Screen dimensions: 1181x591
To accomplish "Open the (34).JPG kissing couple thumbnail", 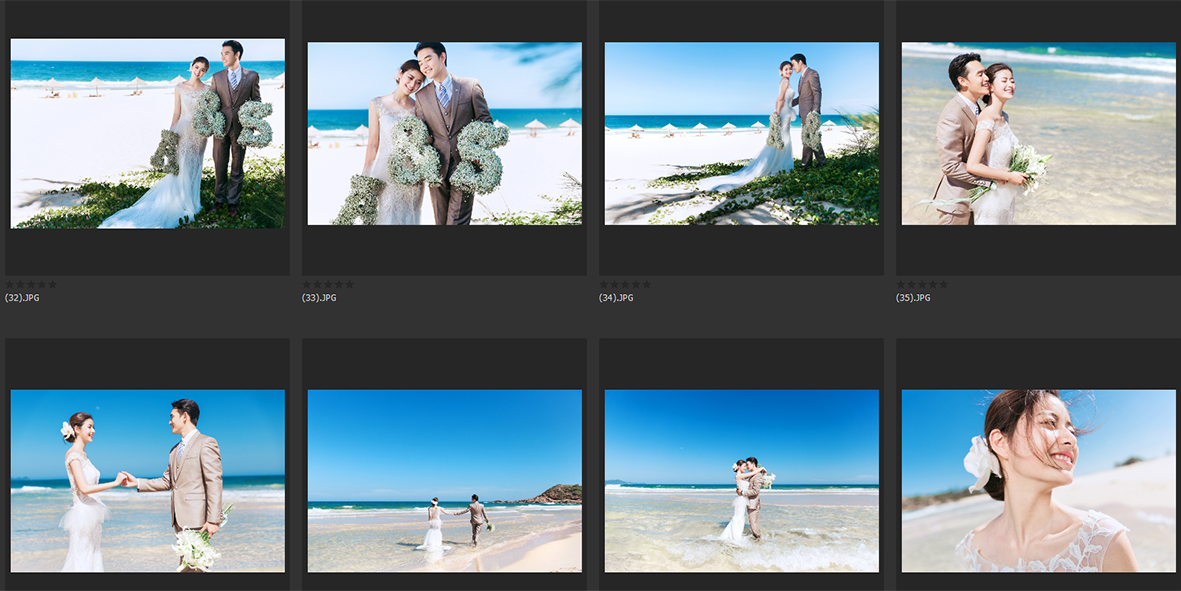I will [x=741, y=133].
